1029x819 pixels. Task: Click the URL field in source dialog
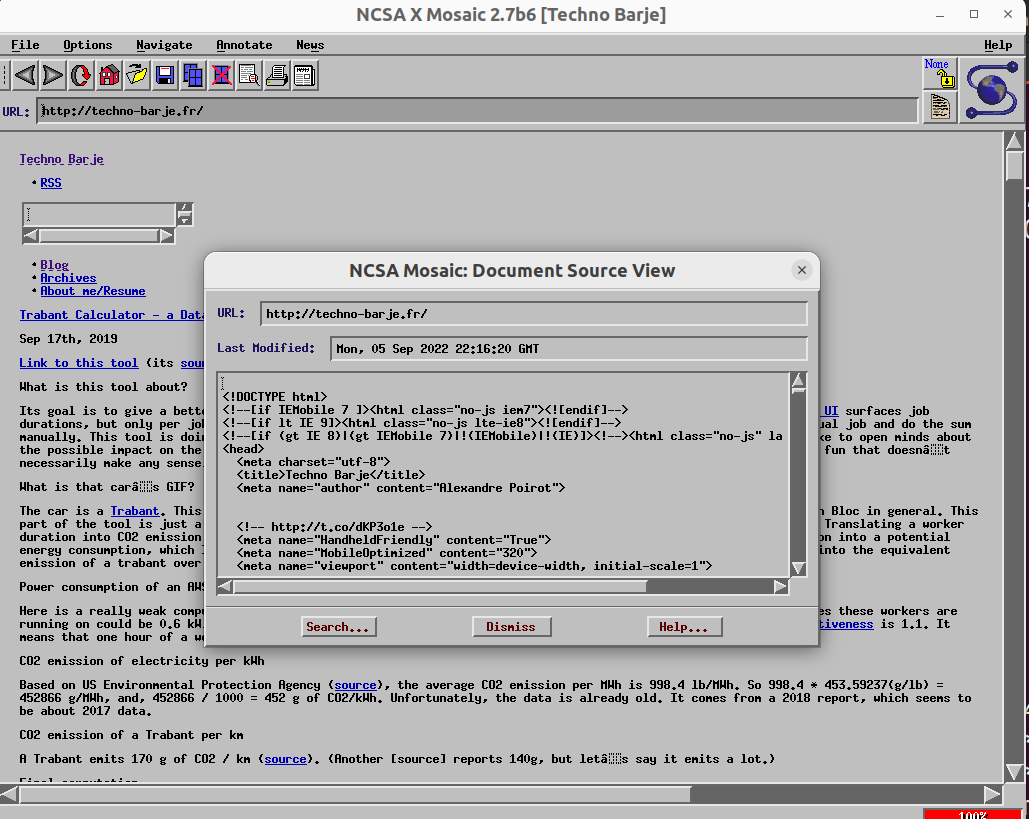coord(534,314)
